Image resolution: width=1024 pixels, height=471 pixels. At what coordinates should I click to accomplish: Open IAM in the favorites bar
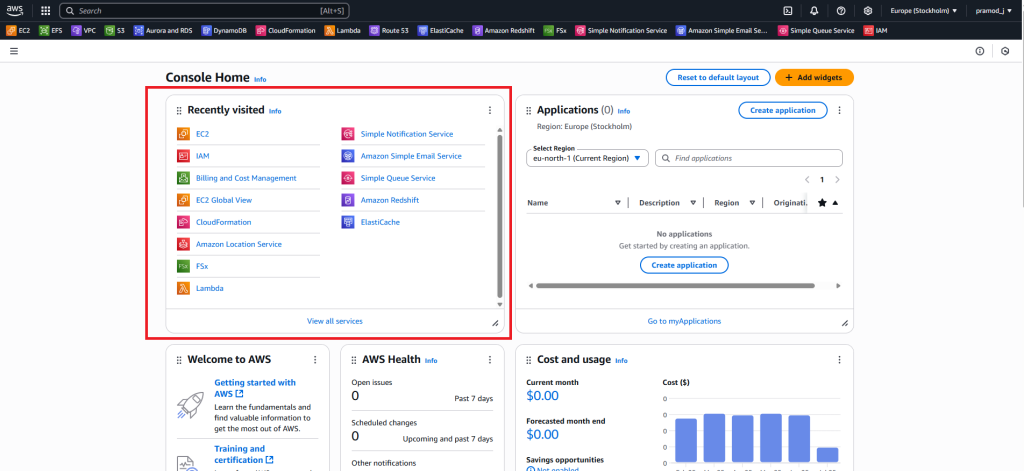(x=876, y=30)
